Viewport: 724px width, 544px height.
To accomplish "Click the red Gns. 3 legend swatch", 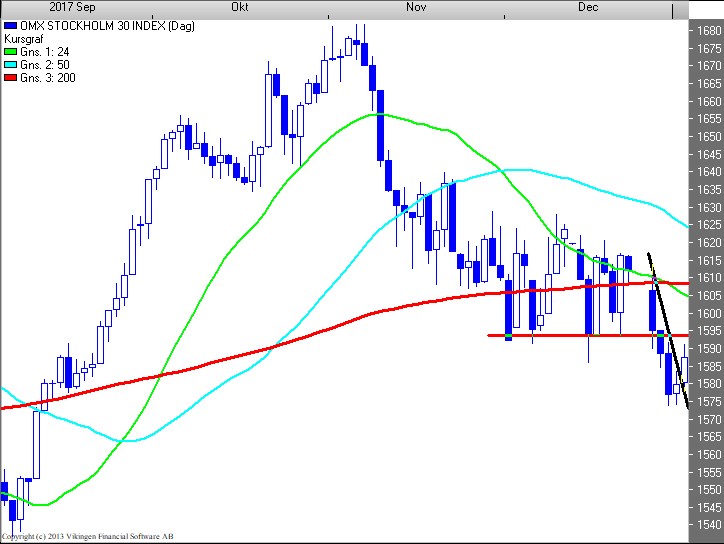I will [10, 77].
